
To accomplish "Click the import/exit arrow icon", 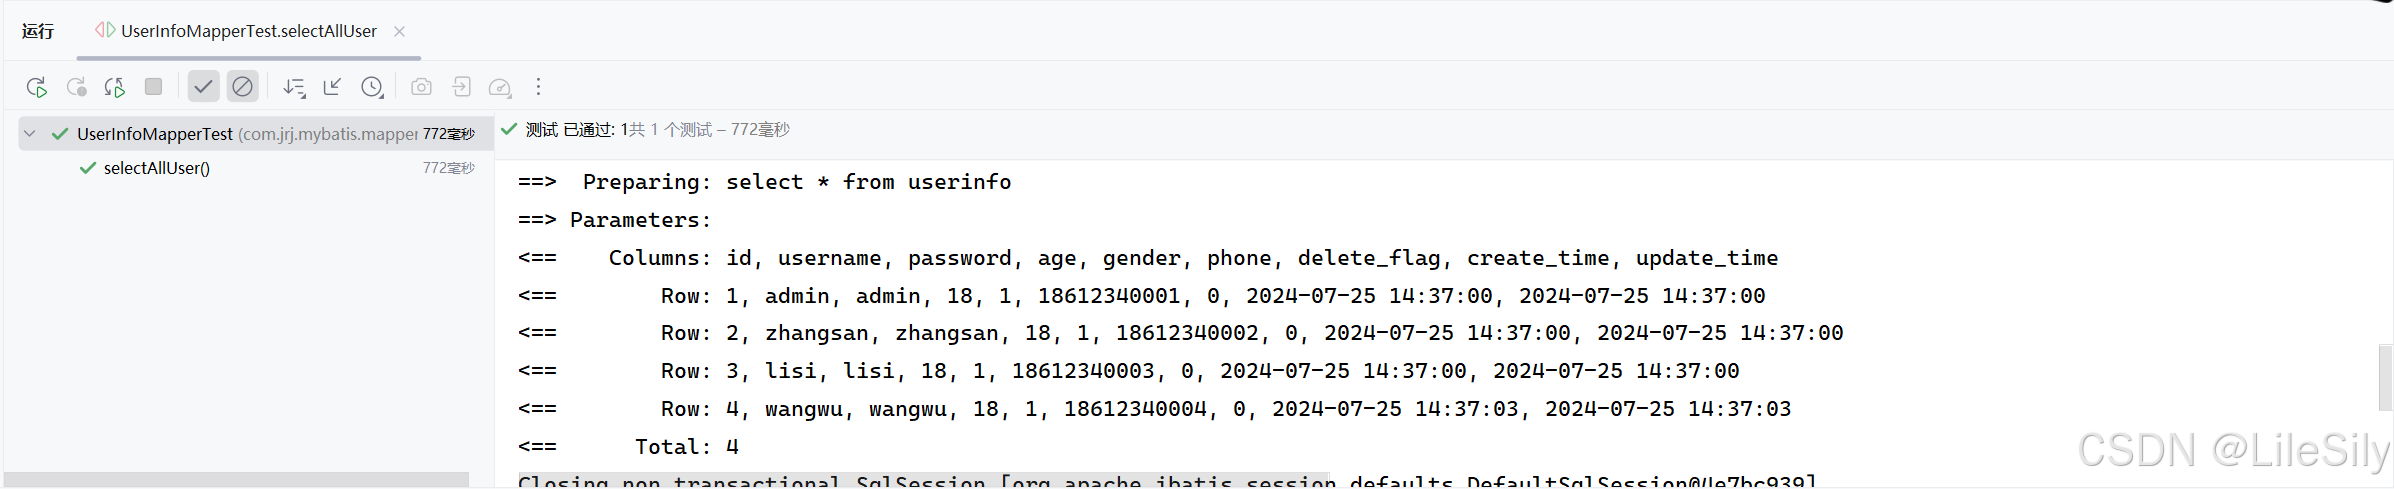I will (x=461, y=87).
